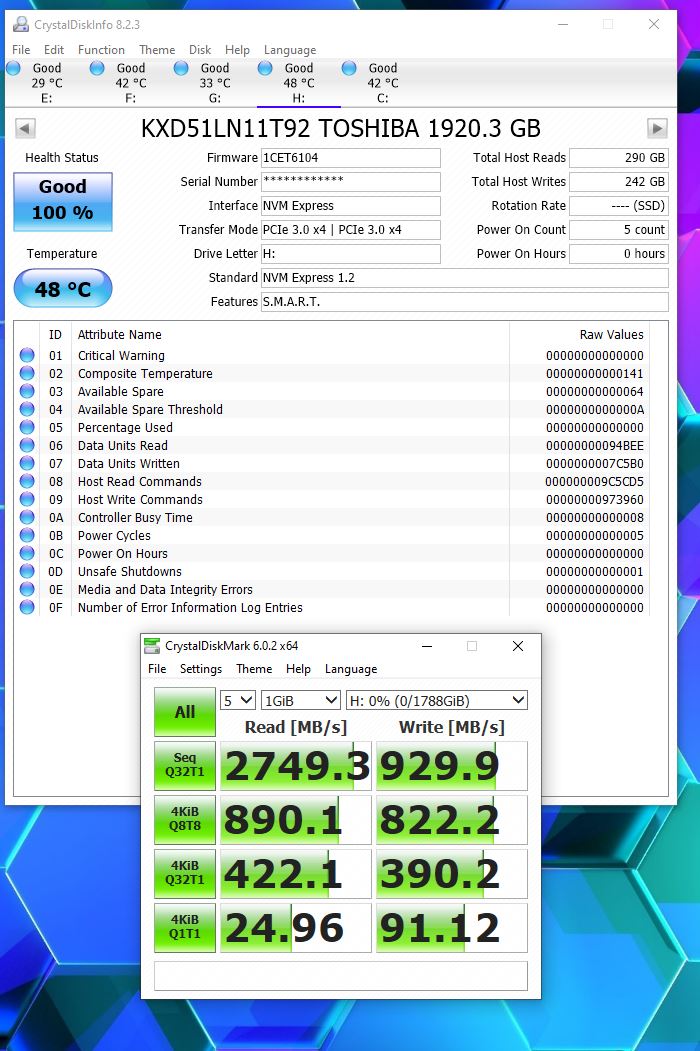Select disk C: status orb at 42 °C
This screenshot has height=1051, width=700.
coord(349,68)
